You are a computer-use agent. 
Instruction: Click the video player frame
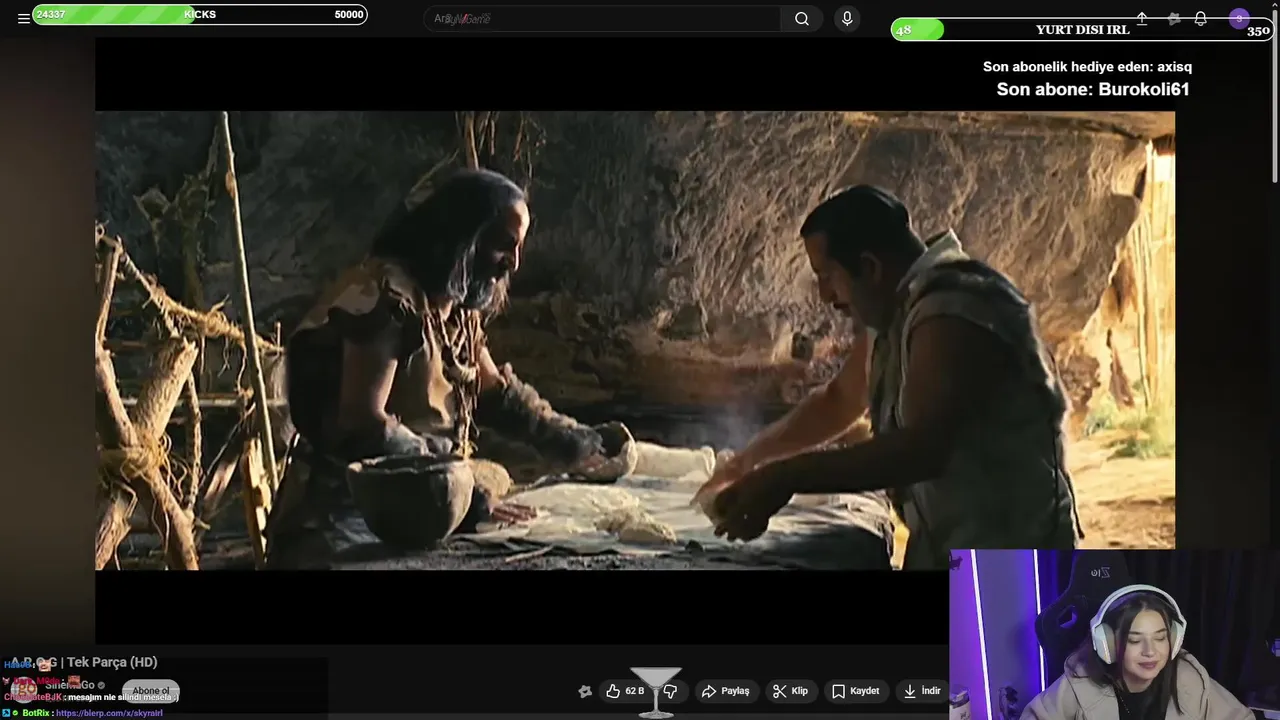coord(635,340)
